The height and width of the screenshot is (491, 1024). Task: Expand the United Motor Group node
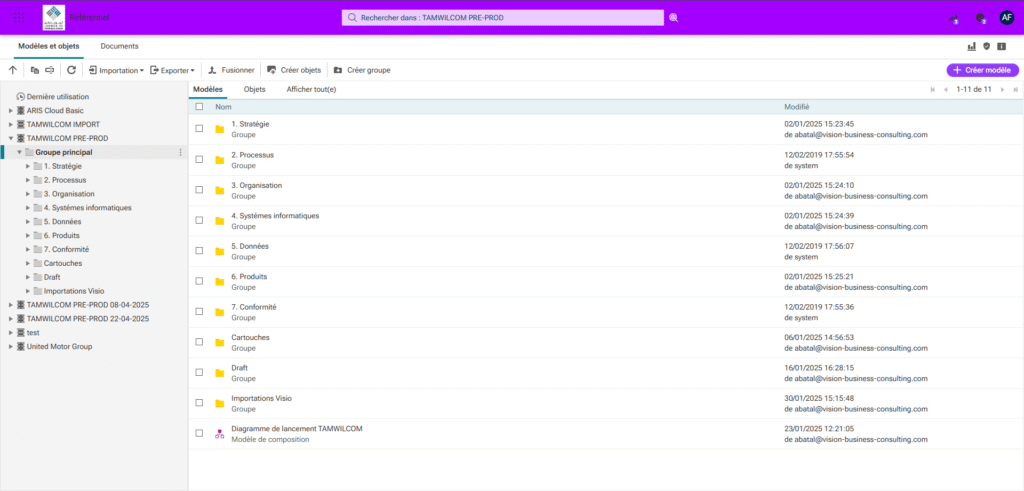[x=10, y=346]
